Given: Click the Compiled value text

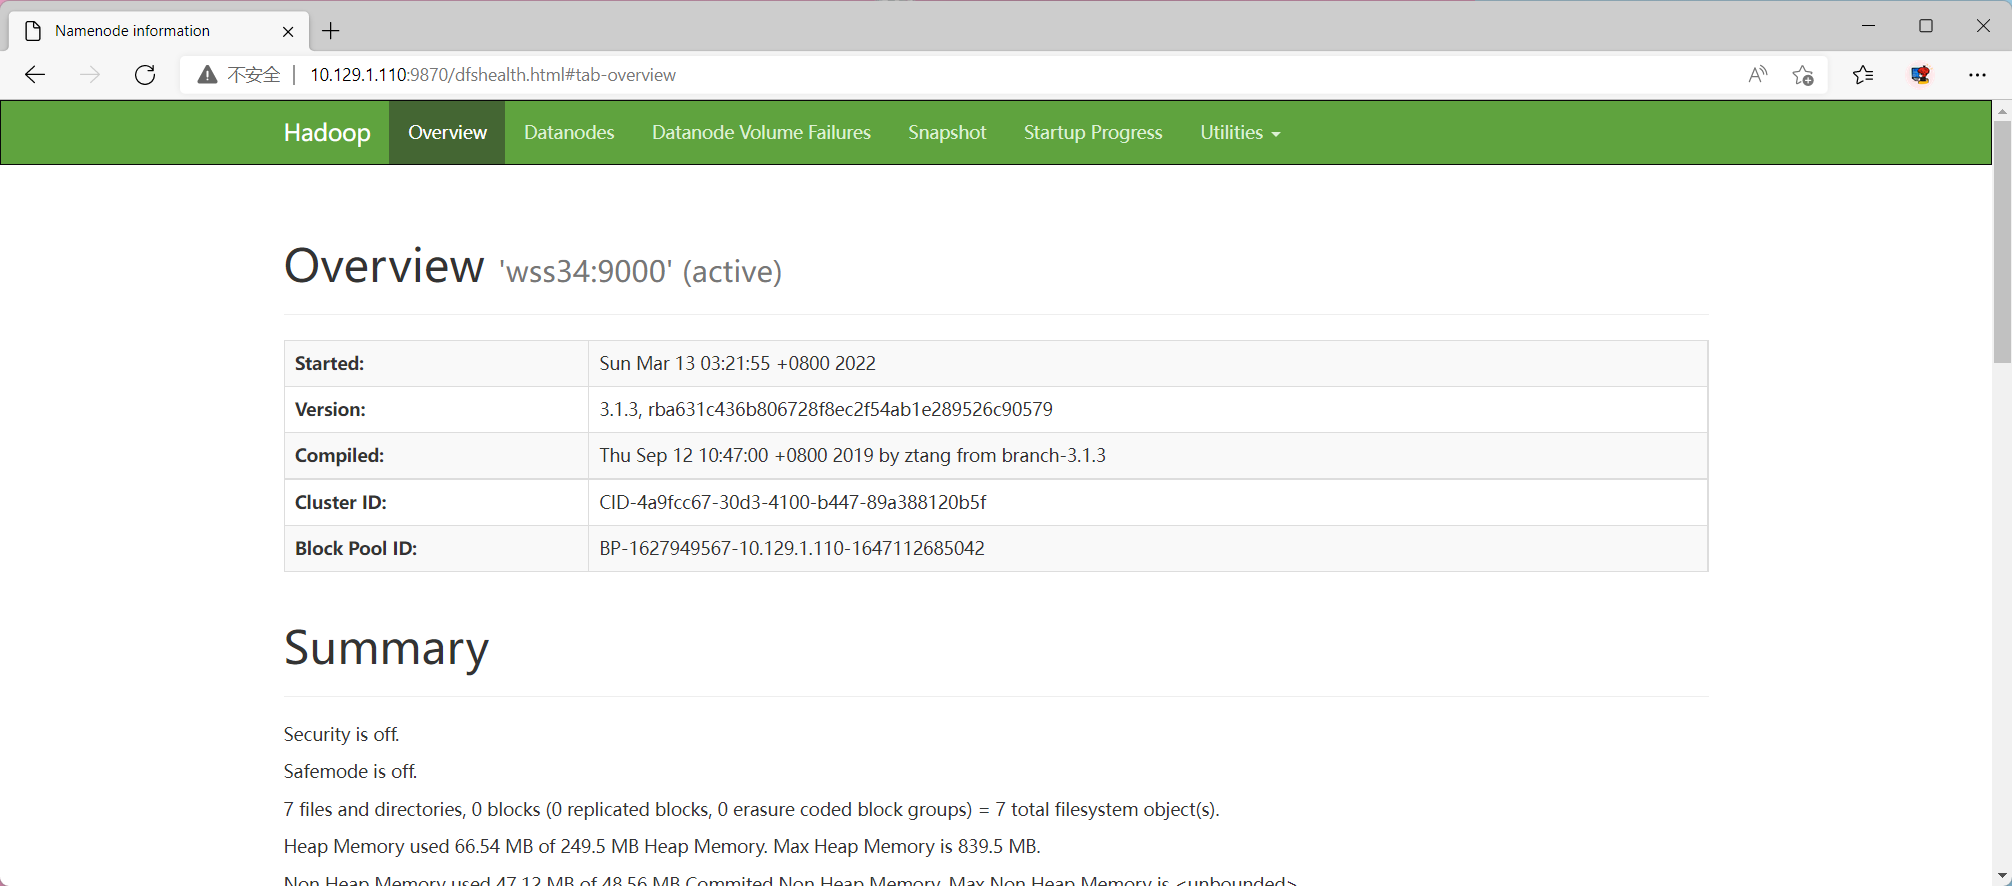Looking at the screenshot, I should click(x=853, y=455).
